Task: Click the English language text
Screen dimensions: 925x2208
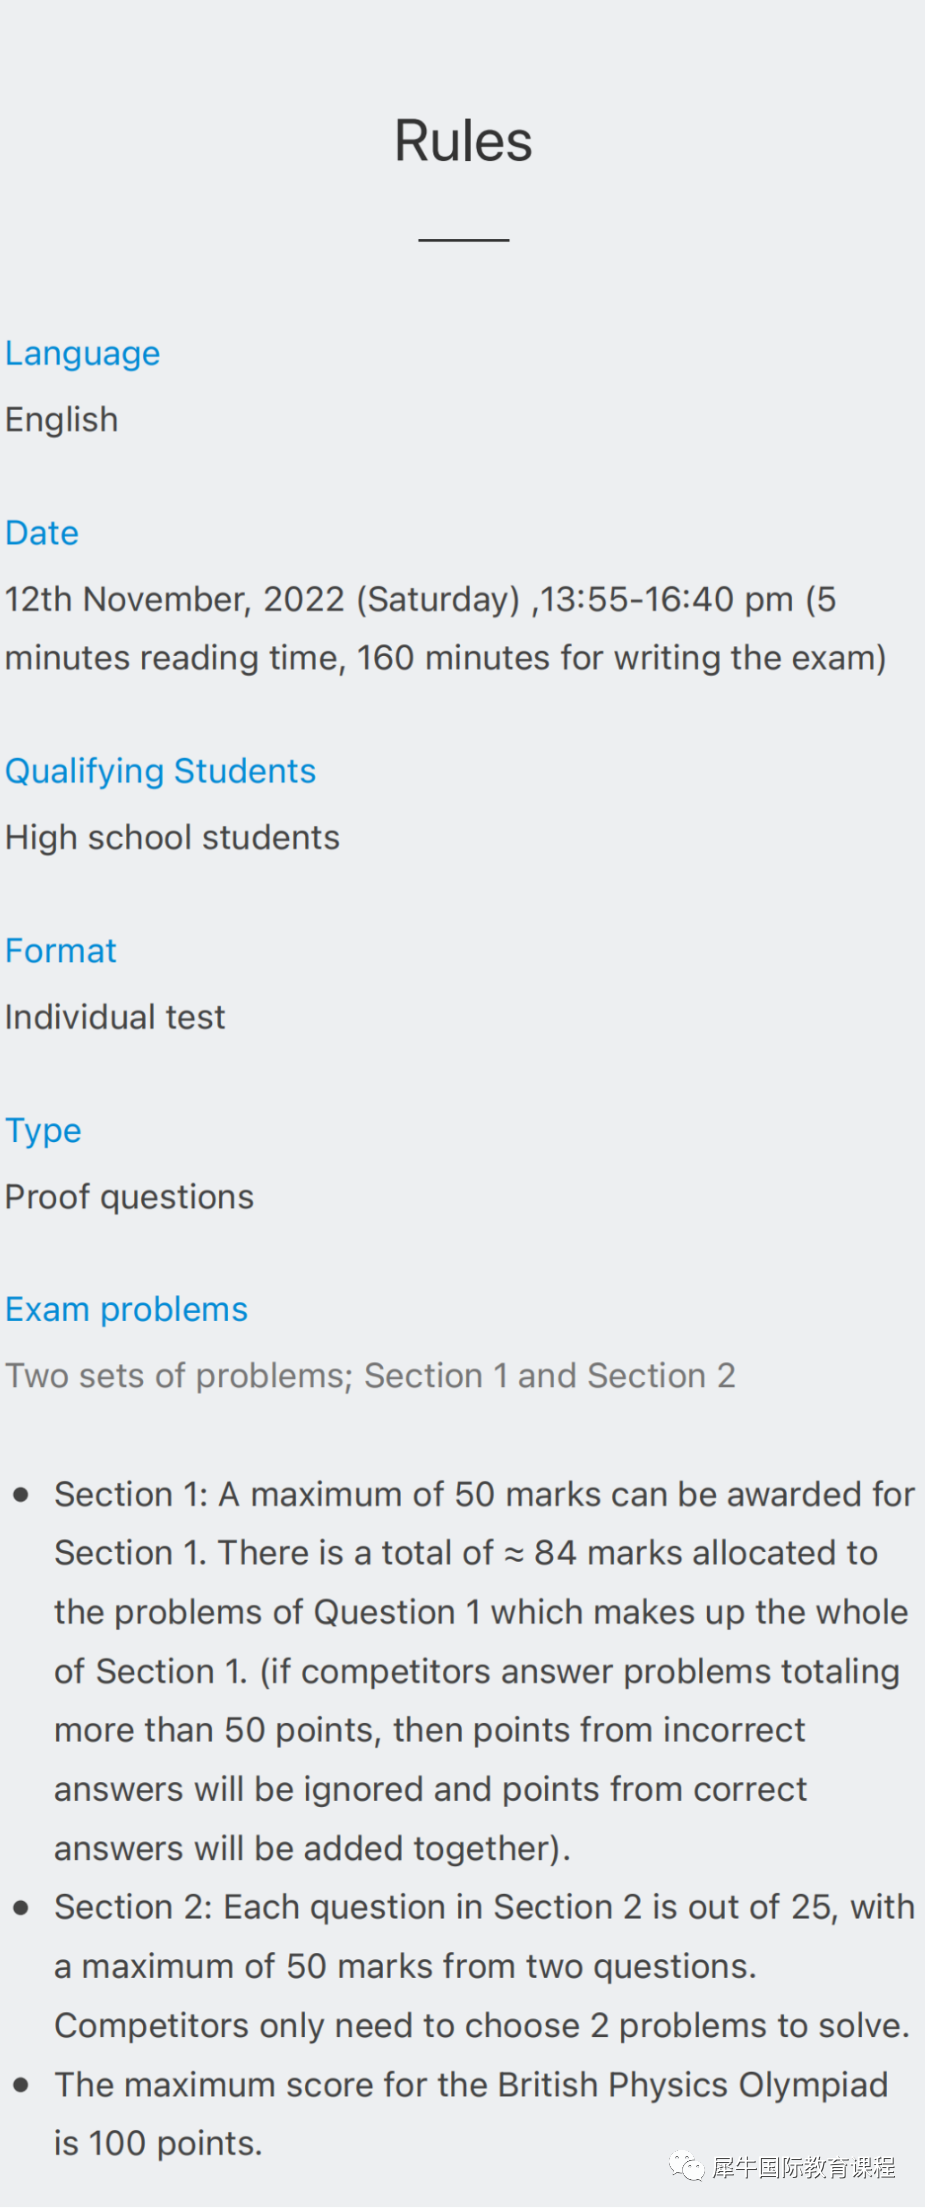Action: pyautogui.click(x=62, y=420)
